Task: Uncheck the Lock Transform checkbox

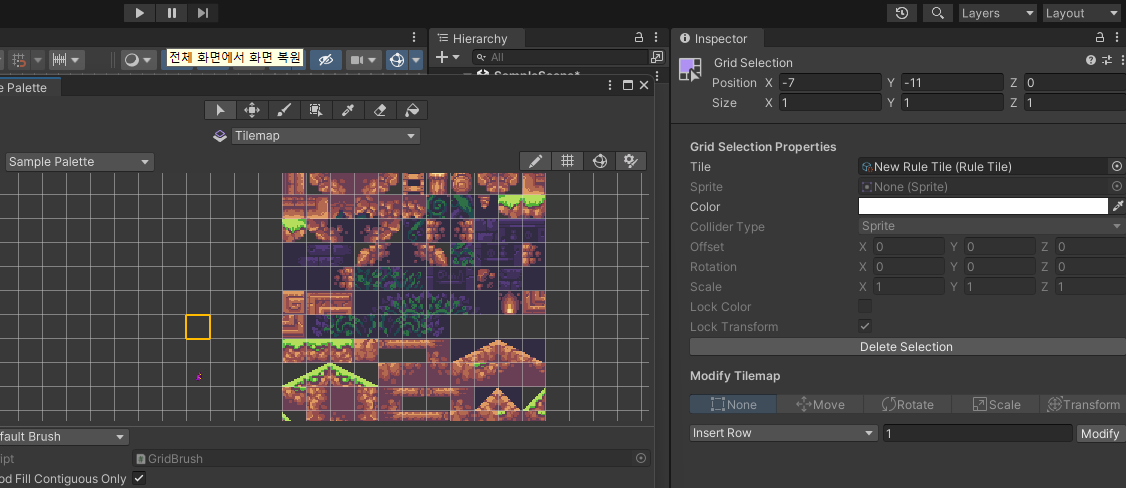Action: (865, 326)
